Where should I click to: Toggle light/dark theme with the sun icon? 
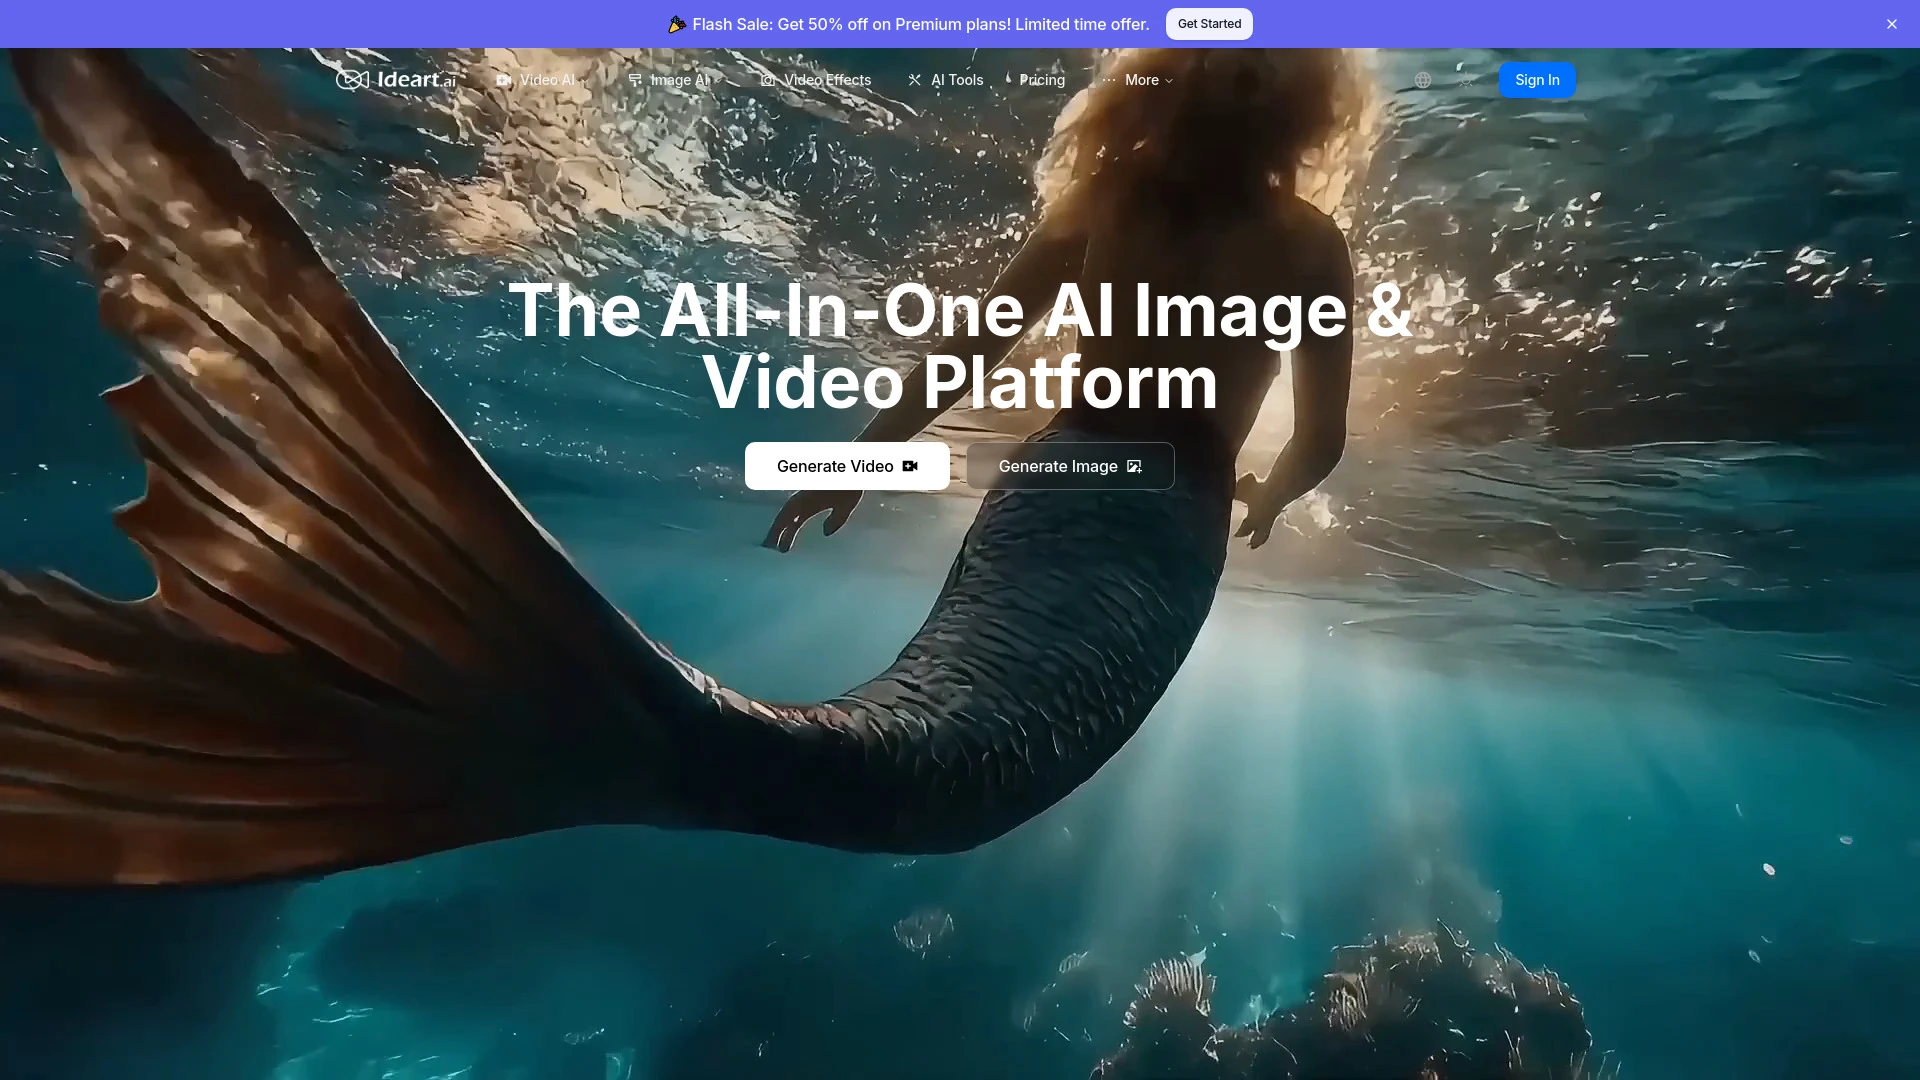(1466, 80)
